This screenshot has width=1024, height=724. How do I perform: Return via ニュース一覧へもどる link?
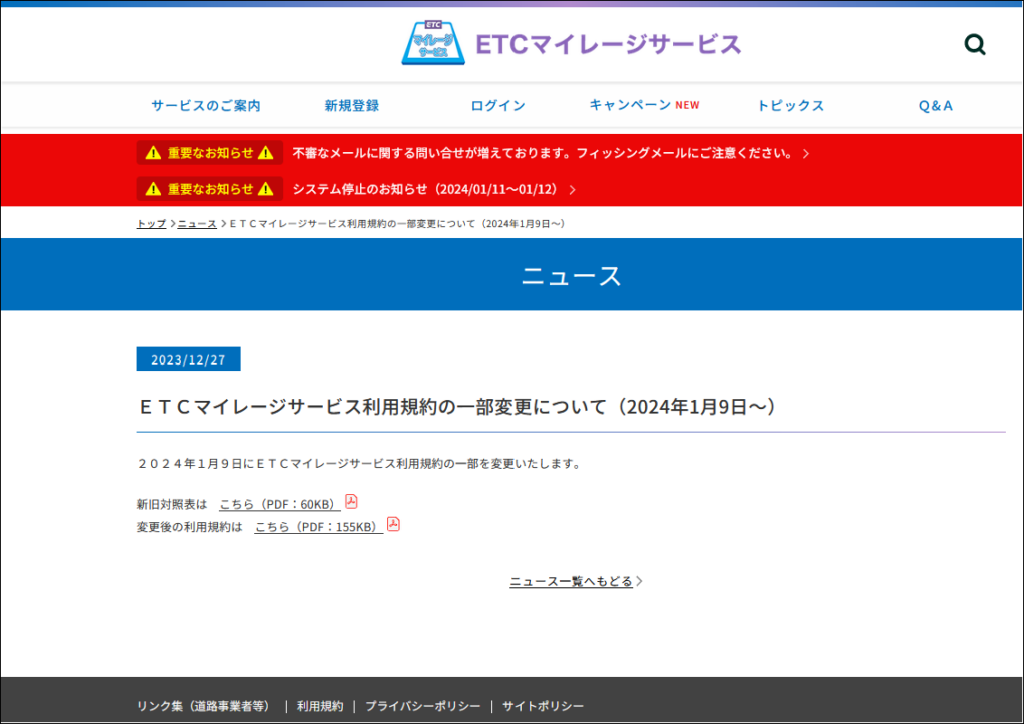[571, 581]
